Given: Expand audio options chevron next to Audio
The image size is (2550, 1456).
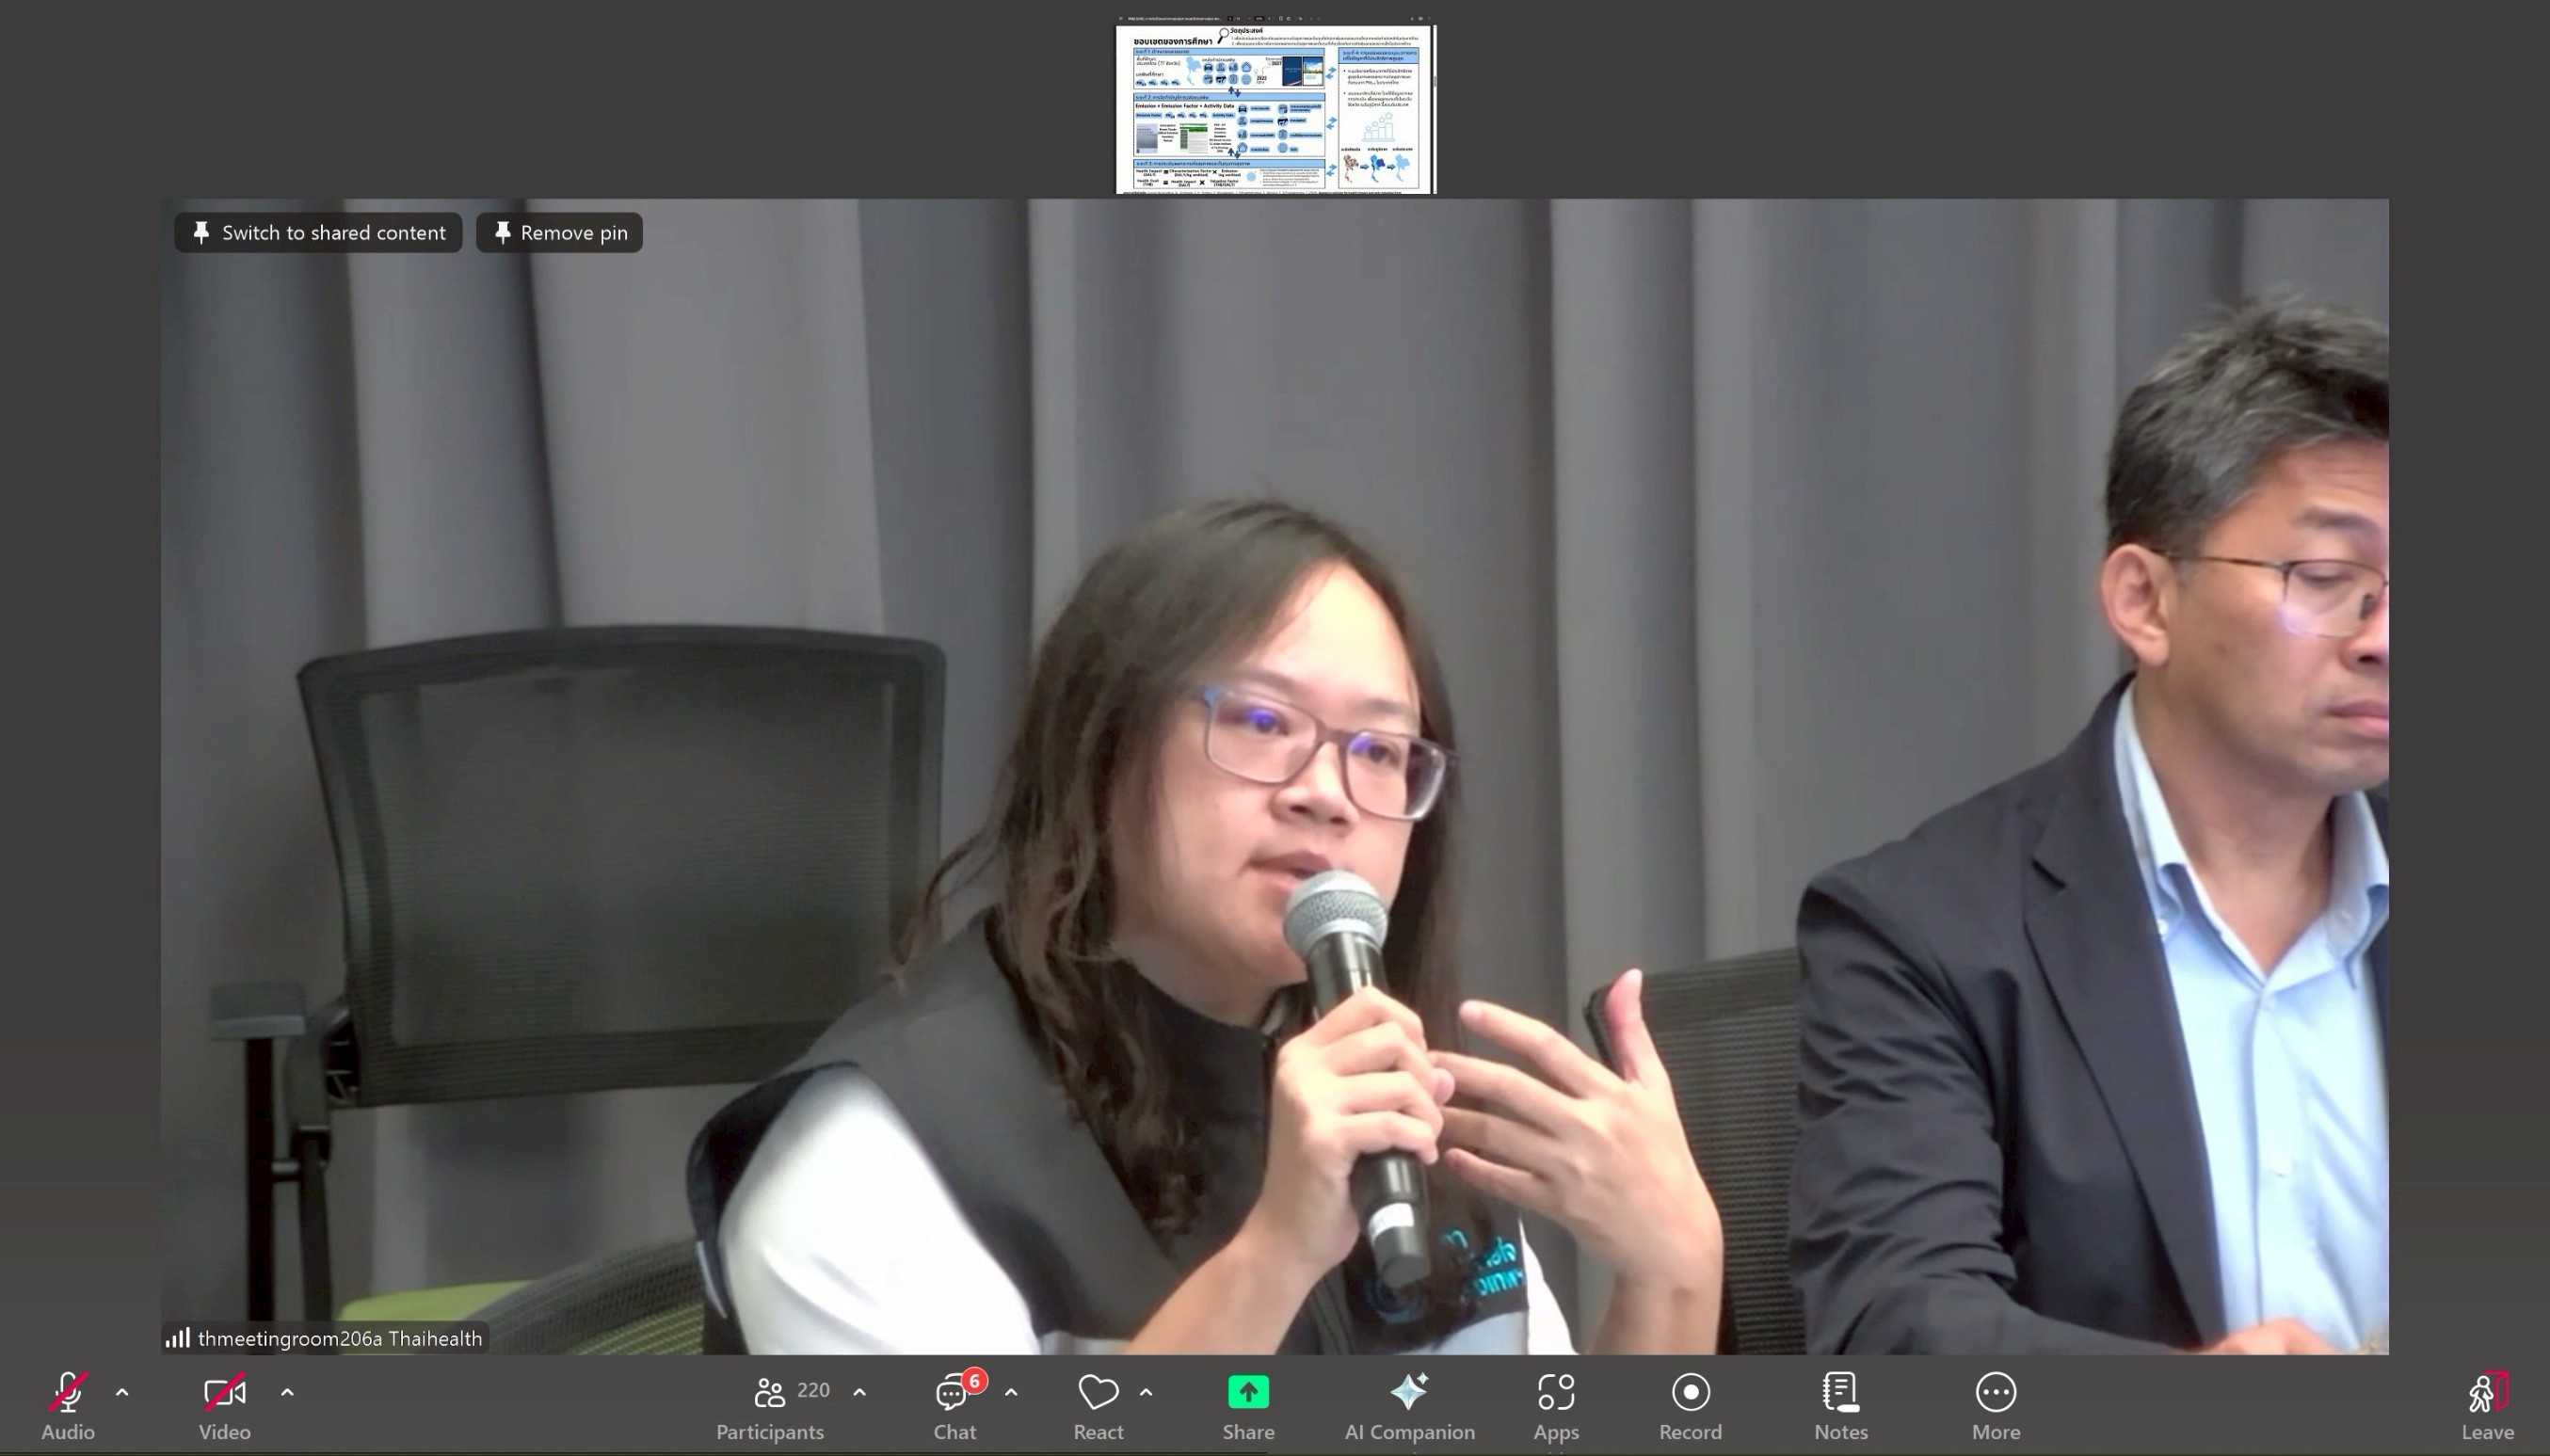Looking at the screenshot, I should tap(122, 1392).
